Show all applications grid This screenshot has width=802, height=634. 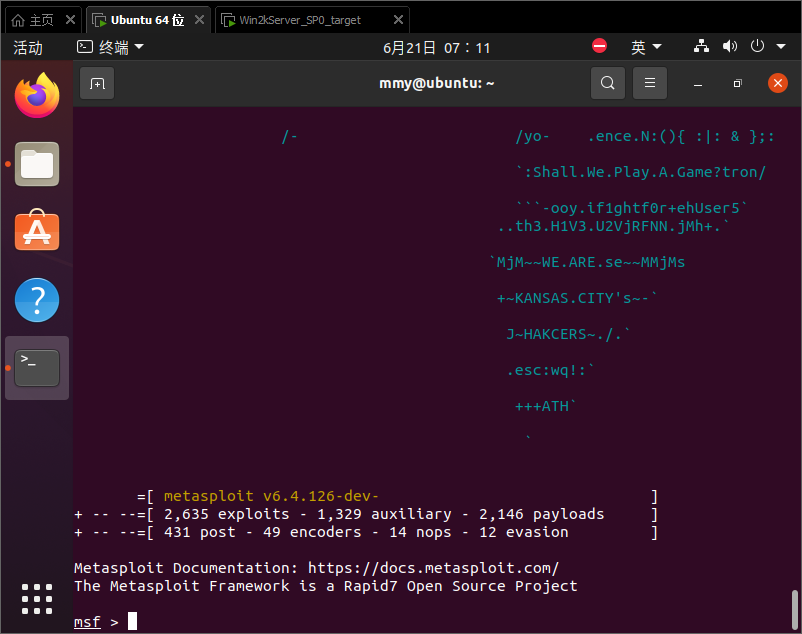[x=37, y=599]
